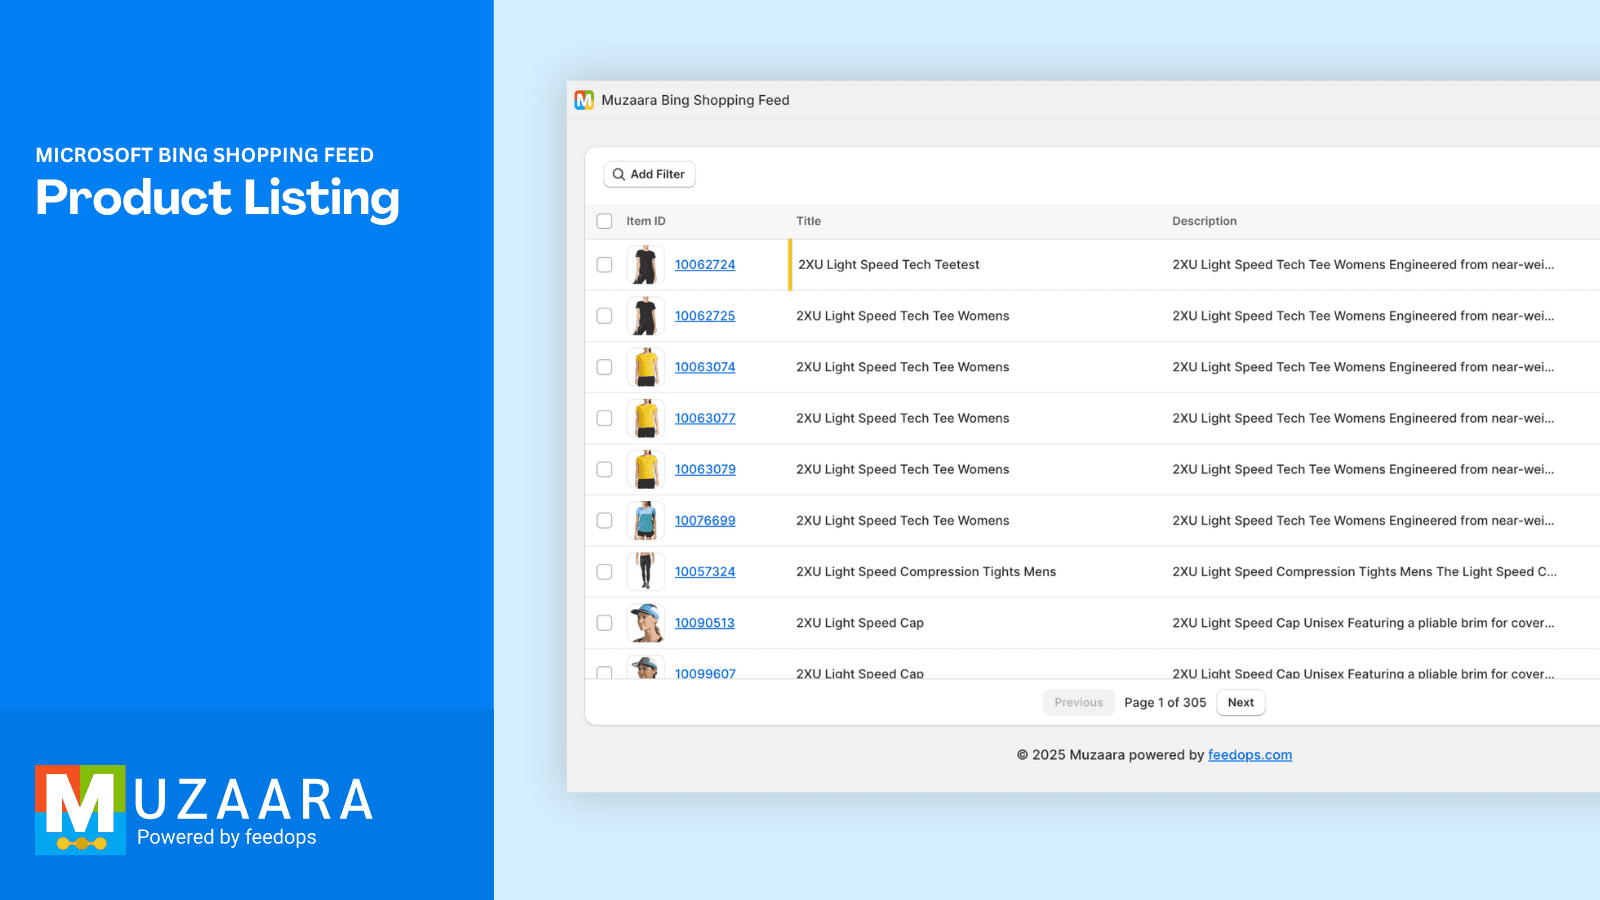This screenshot has width=1600, height=900.
Task: Click the Muzaara app icon in title bar
Action: coord(584,100)
